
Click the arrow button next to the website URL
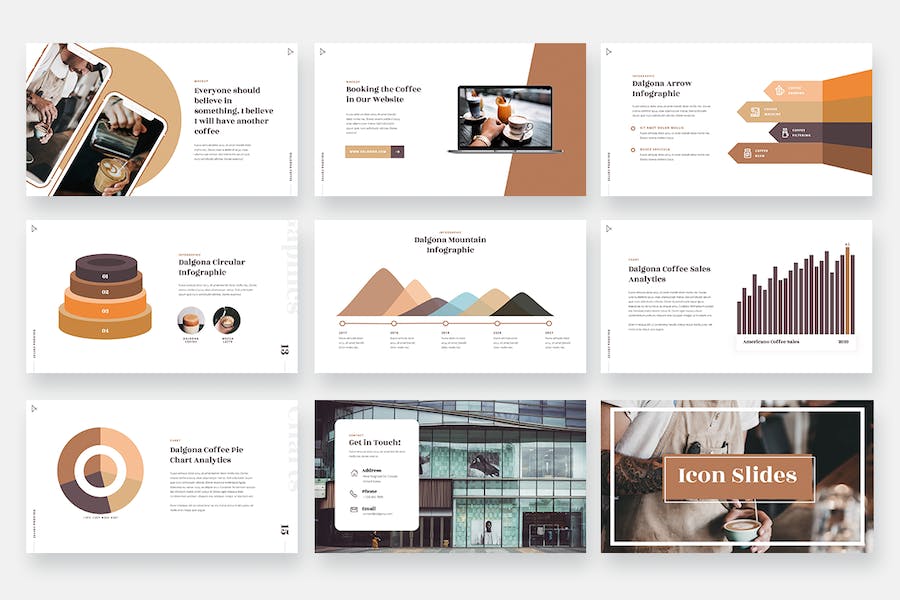pyautogui.click(x=397, y=152)
